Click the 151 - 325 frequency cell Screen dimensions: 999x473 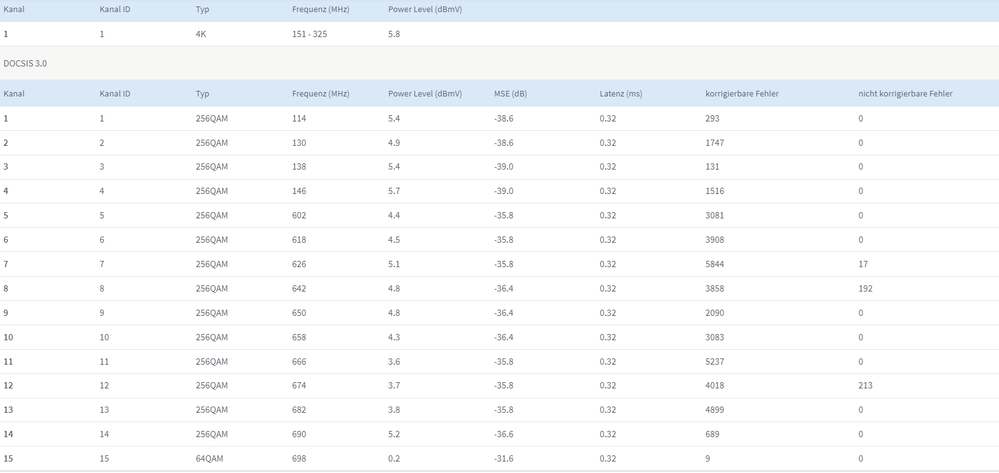pos(309,34)
